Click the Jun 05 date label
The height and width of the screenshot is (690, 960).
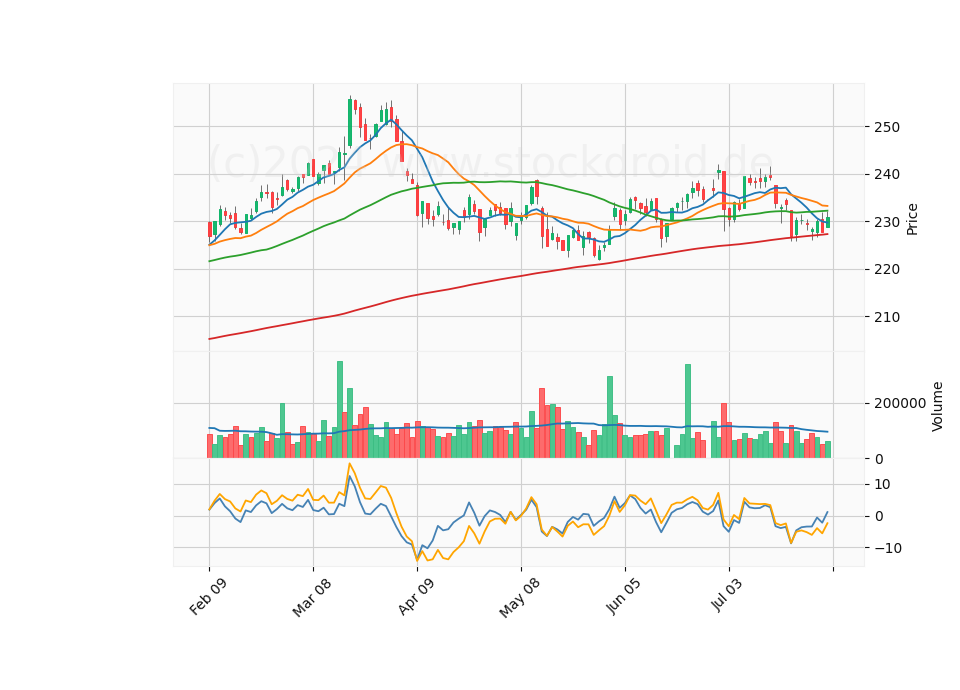coord(624,596)
